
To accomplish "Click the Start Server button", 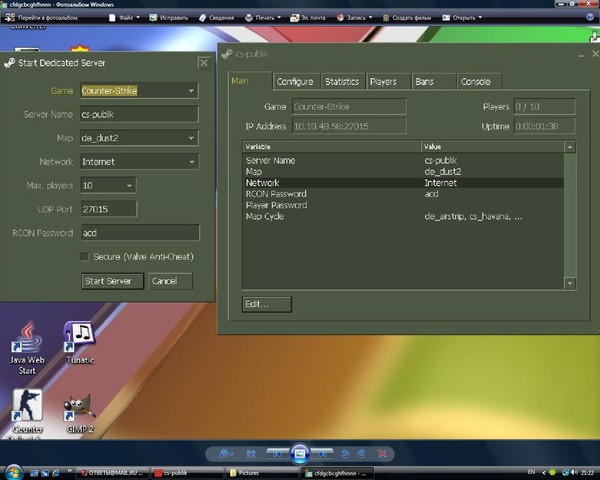I will pyautogui.click(x=112, y=281).
